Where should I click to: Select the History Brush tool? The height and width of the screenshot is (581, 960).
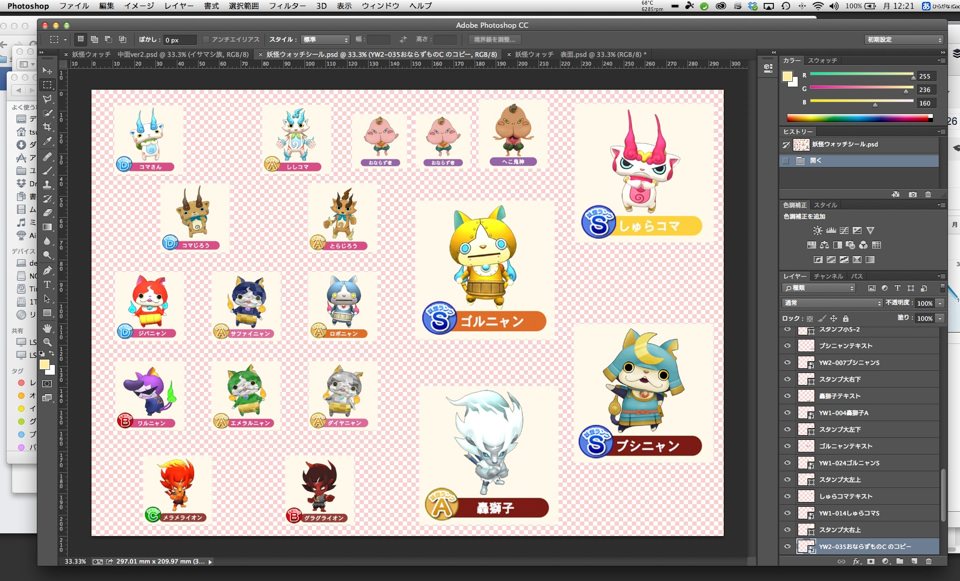47,198
